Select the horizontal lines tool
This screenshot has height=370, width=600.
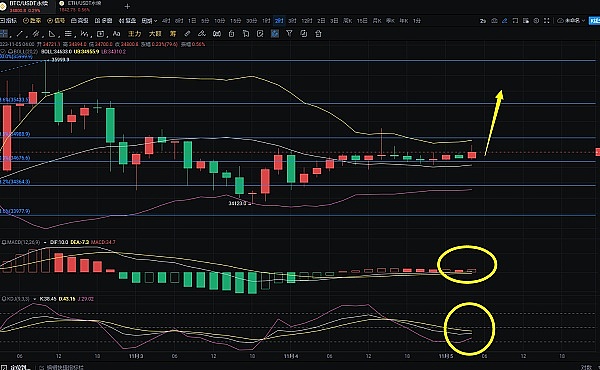coord(68,34)
